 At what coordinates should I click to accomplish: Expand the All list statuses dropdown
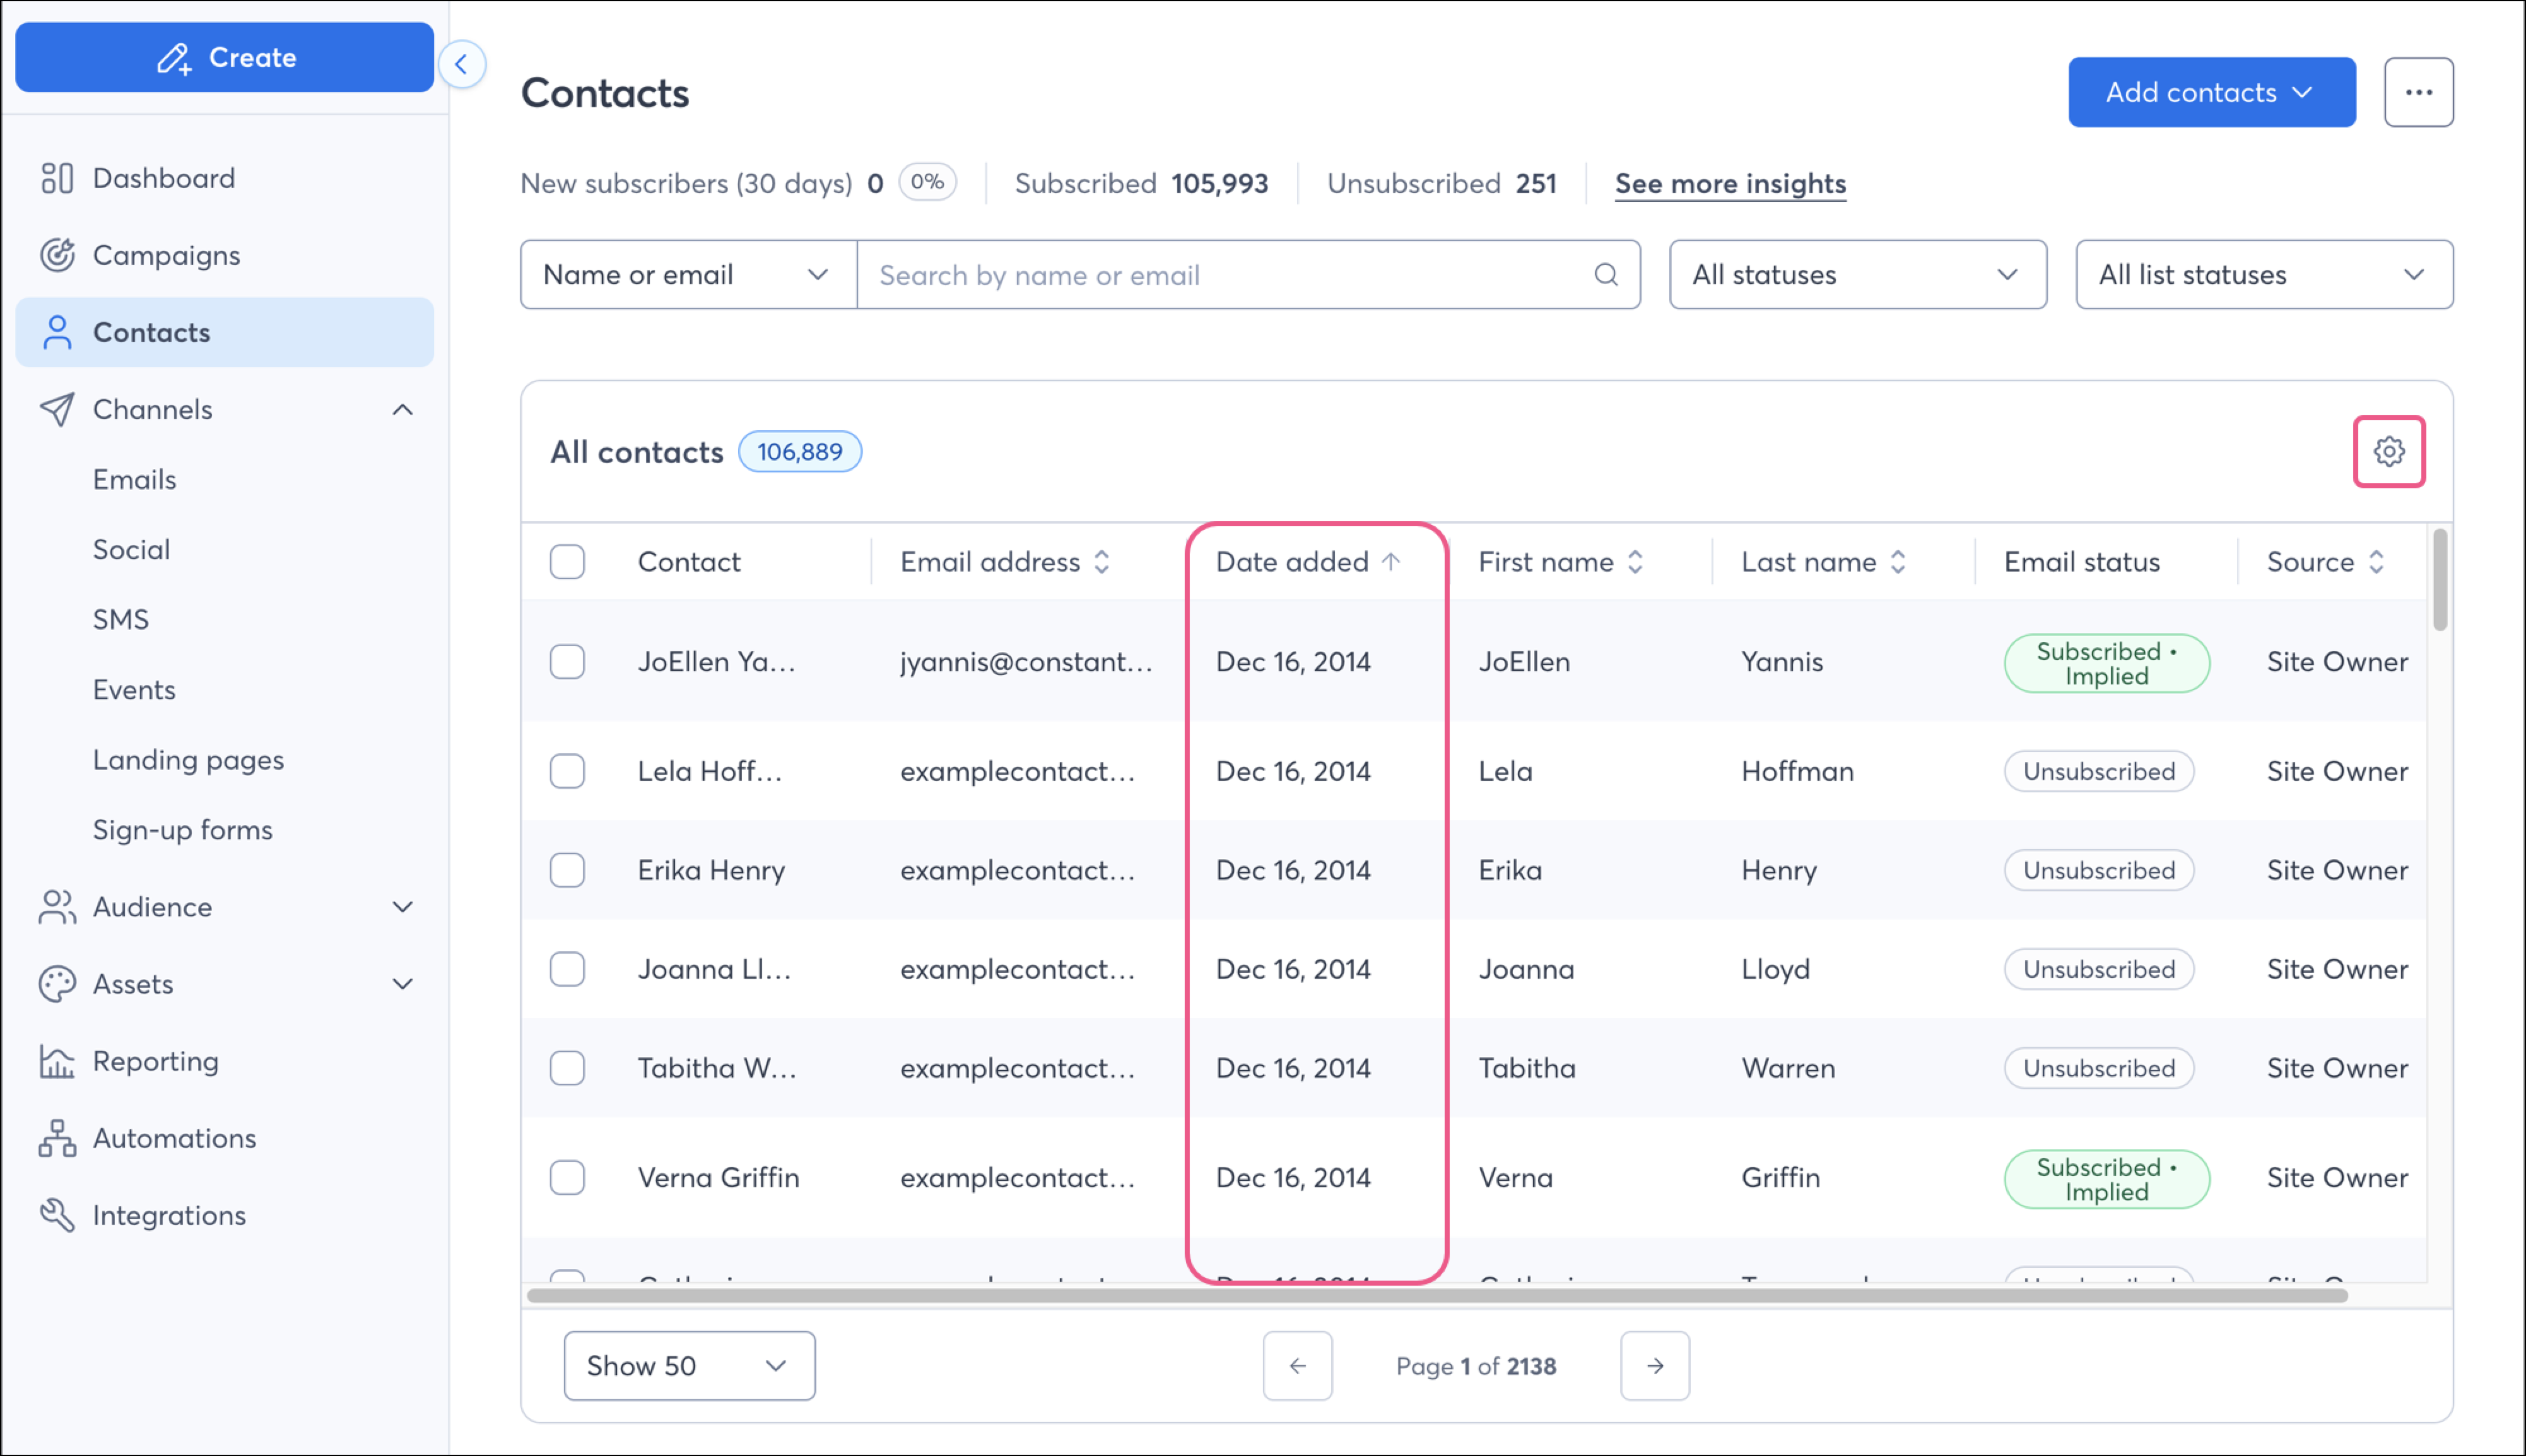click(x=2263, y=274)
